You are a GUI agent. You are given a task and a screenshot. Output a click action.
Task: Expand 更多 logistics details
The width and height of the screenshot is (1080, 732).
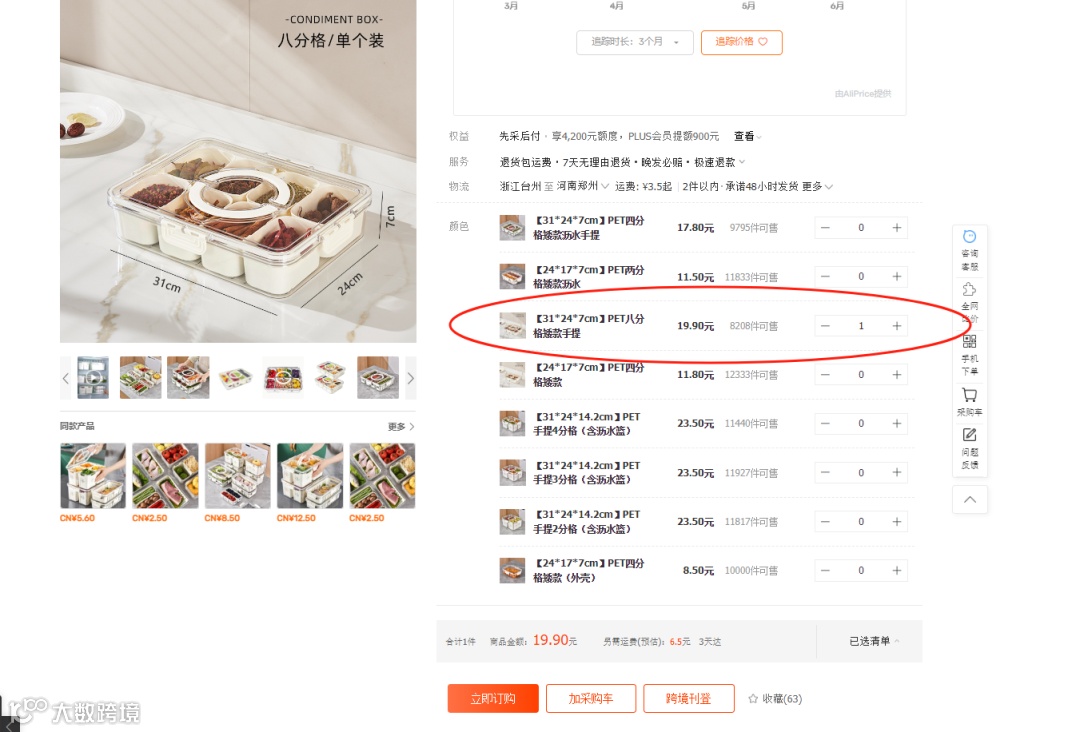click(x=818, y=187)
